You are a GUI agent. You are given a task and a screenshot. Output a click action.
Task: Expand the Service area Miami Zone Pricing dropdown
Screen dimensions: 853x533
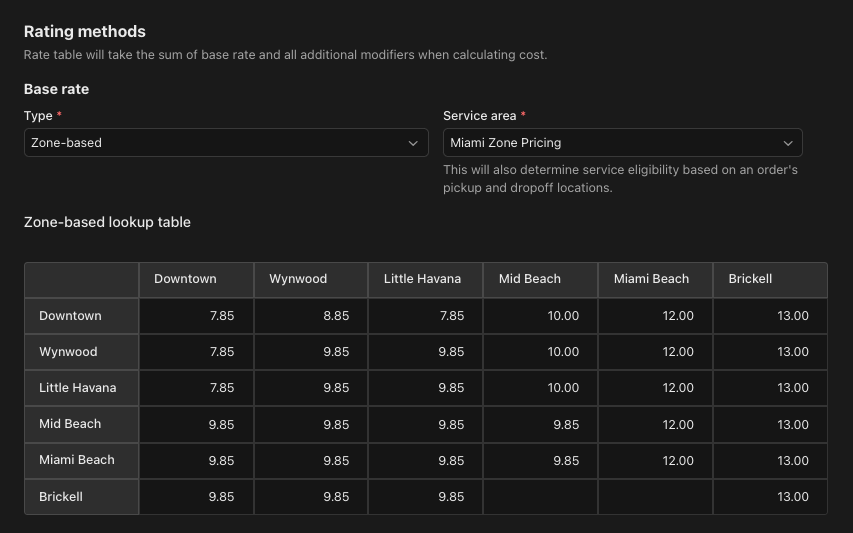pos(622,142)
